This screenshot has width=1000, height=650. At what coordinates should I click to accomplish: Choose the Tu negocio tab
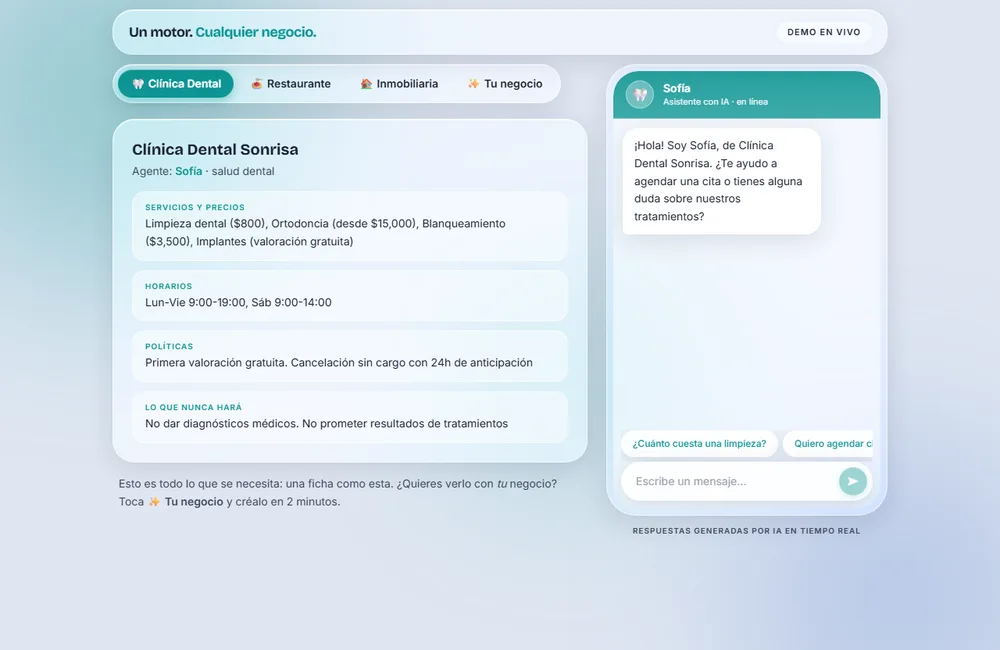point(505,84)
